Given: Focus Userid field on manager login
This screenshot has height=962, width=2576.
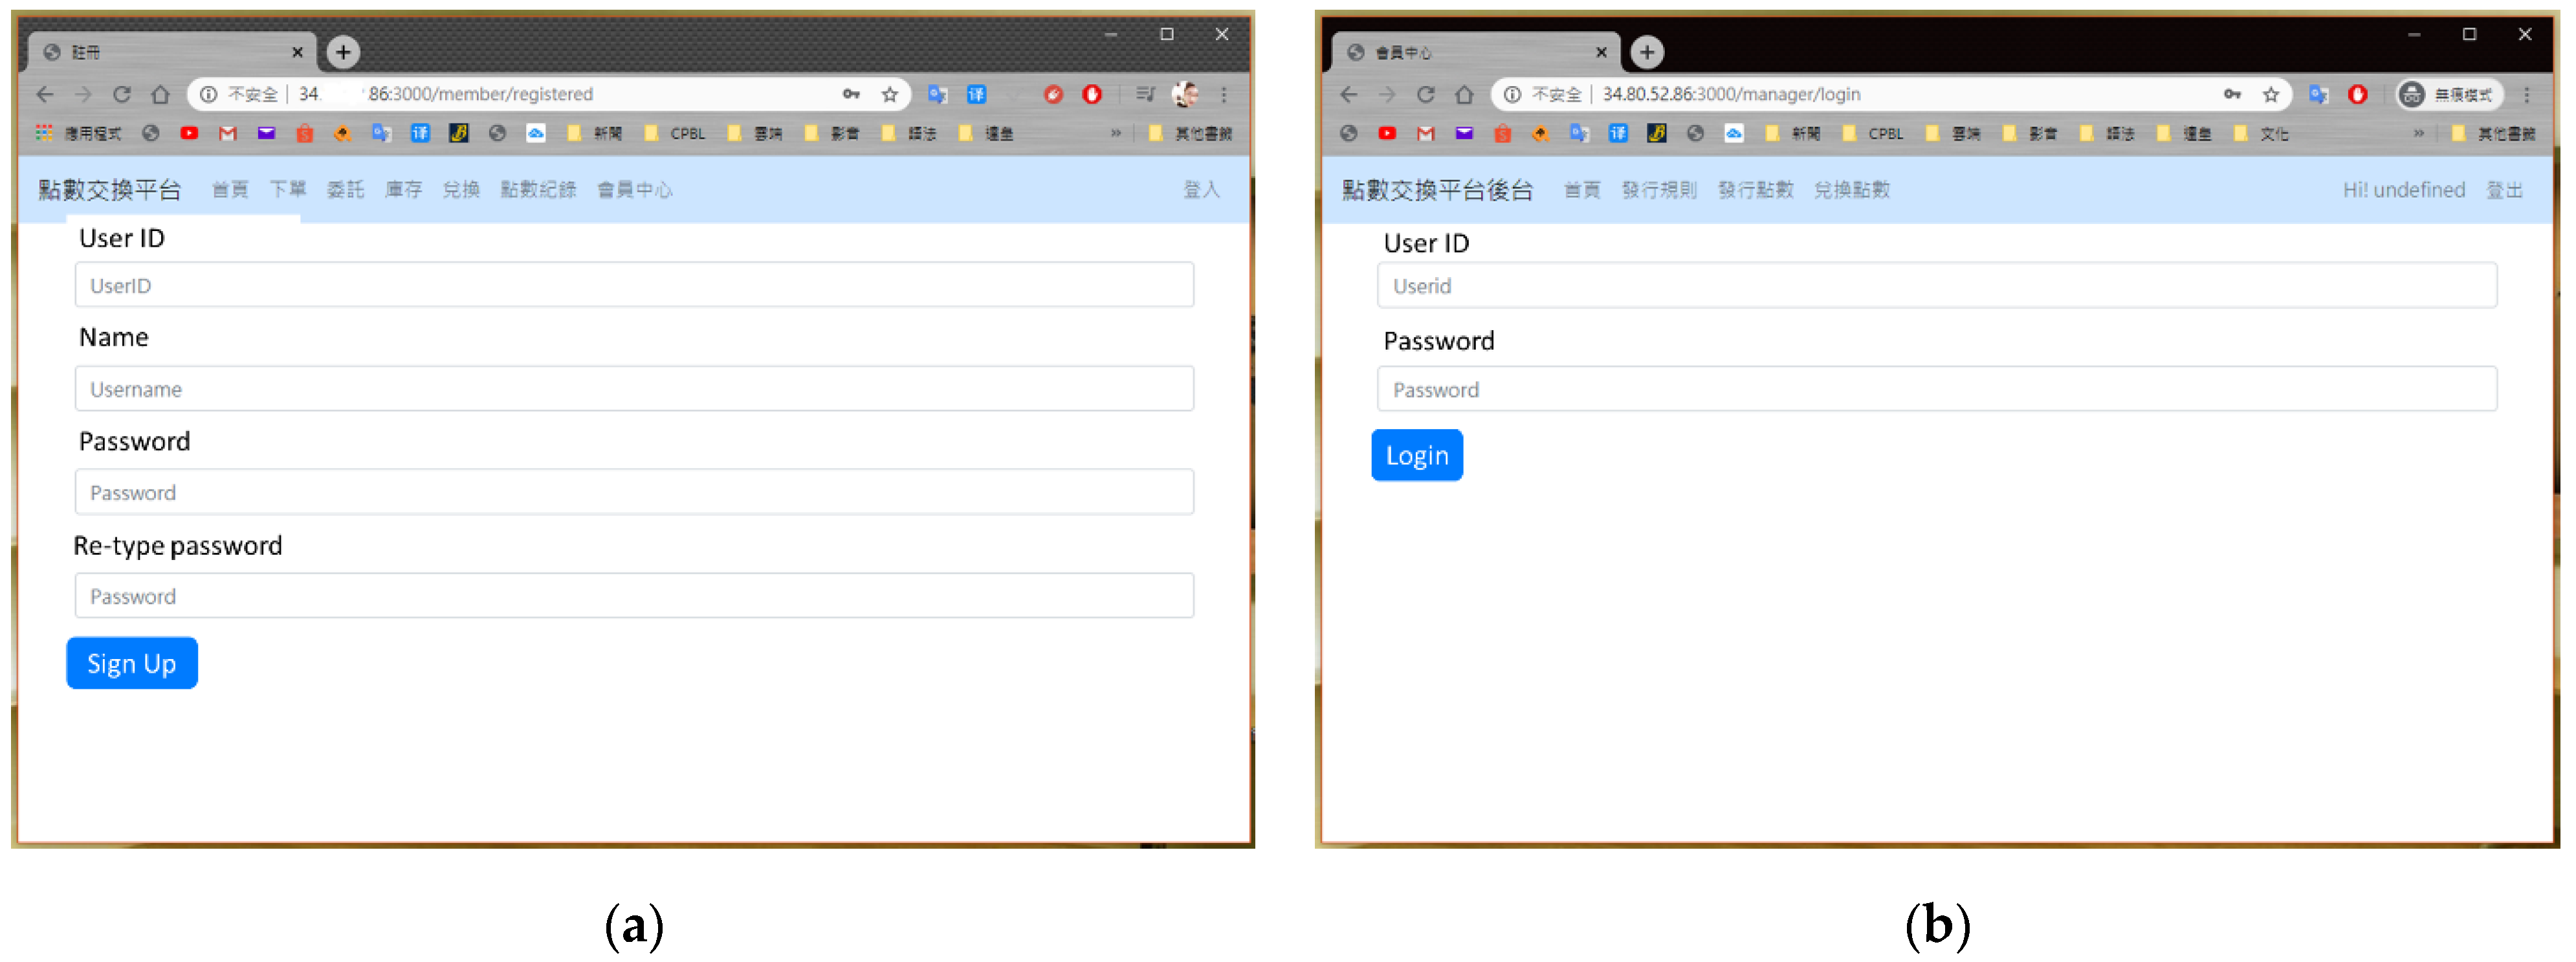Looking at the screenshot, I should pyautogui.click(x=1936, y=286).
